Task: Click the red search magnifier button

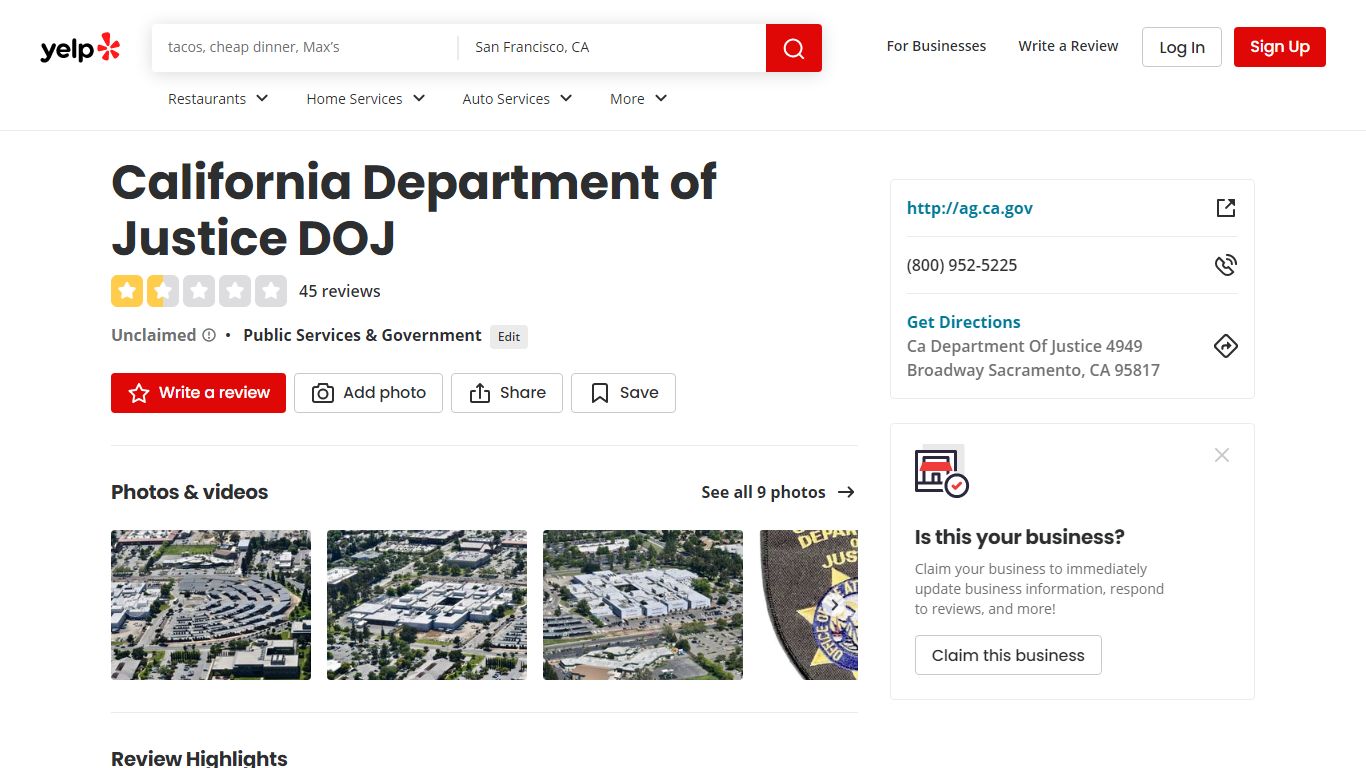Action: coord(794,48)
